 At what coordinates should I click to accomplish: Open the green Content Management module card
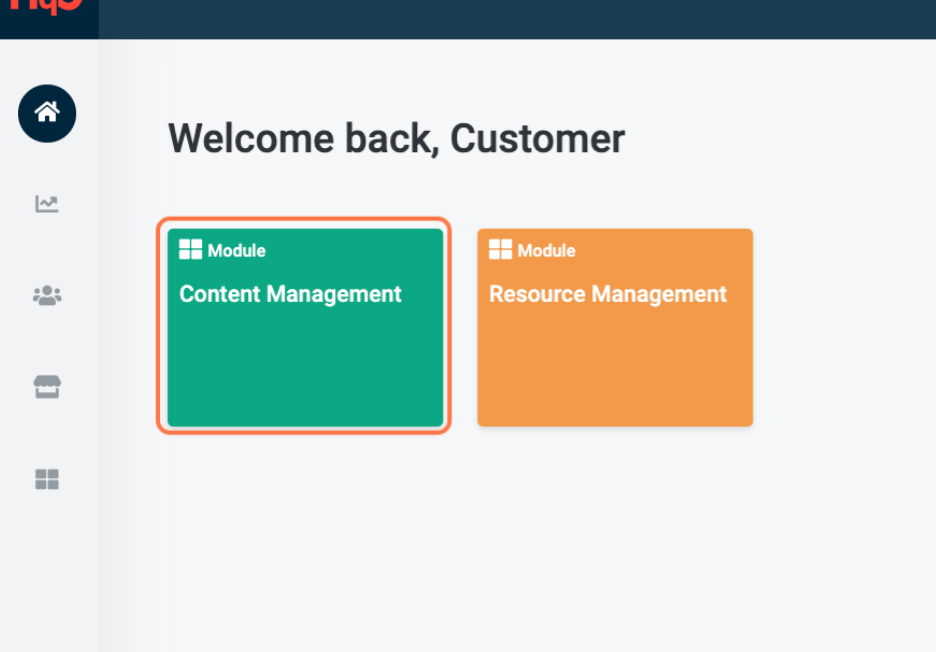click(x=305, y=327)
